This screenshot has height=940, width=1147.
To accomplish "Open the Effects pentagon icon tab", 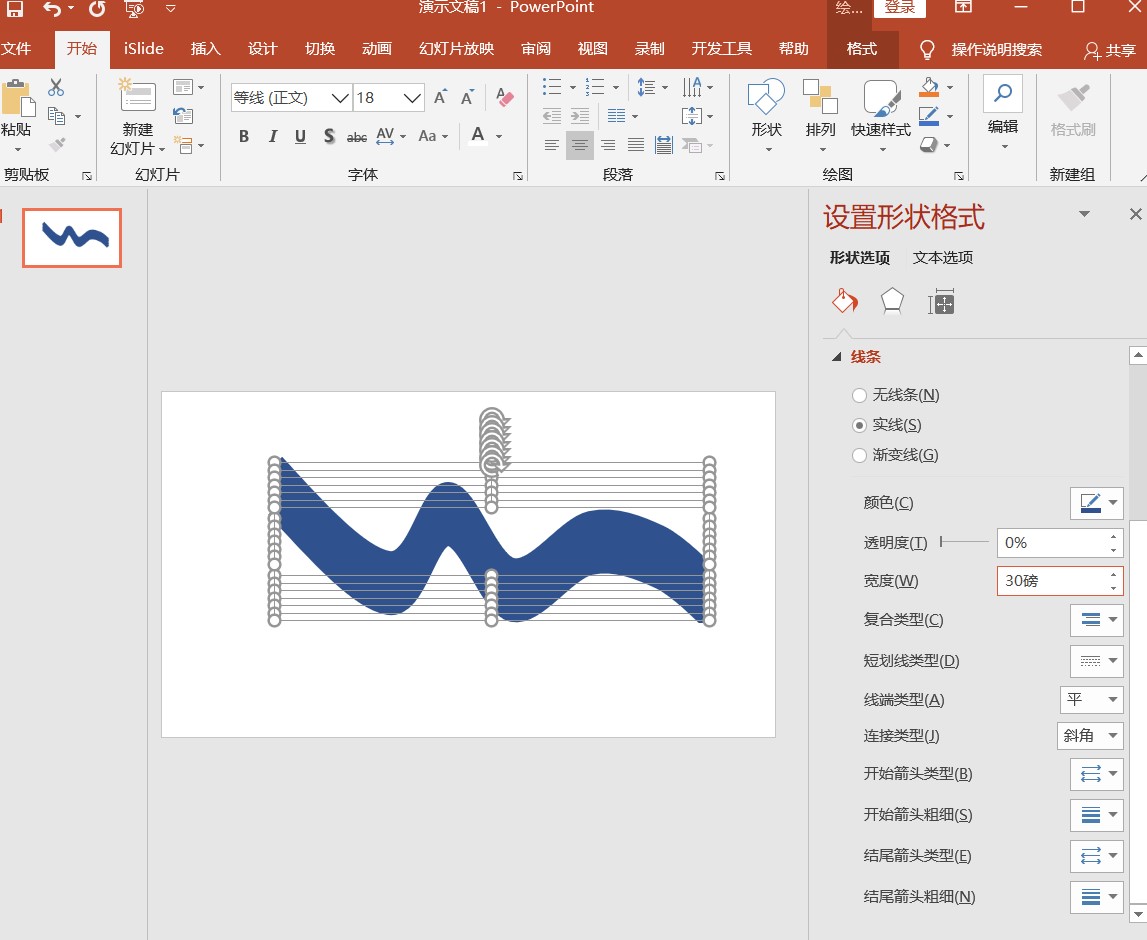I will [892, 301].
